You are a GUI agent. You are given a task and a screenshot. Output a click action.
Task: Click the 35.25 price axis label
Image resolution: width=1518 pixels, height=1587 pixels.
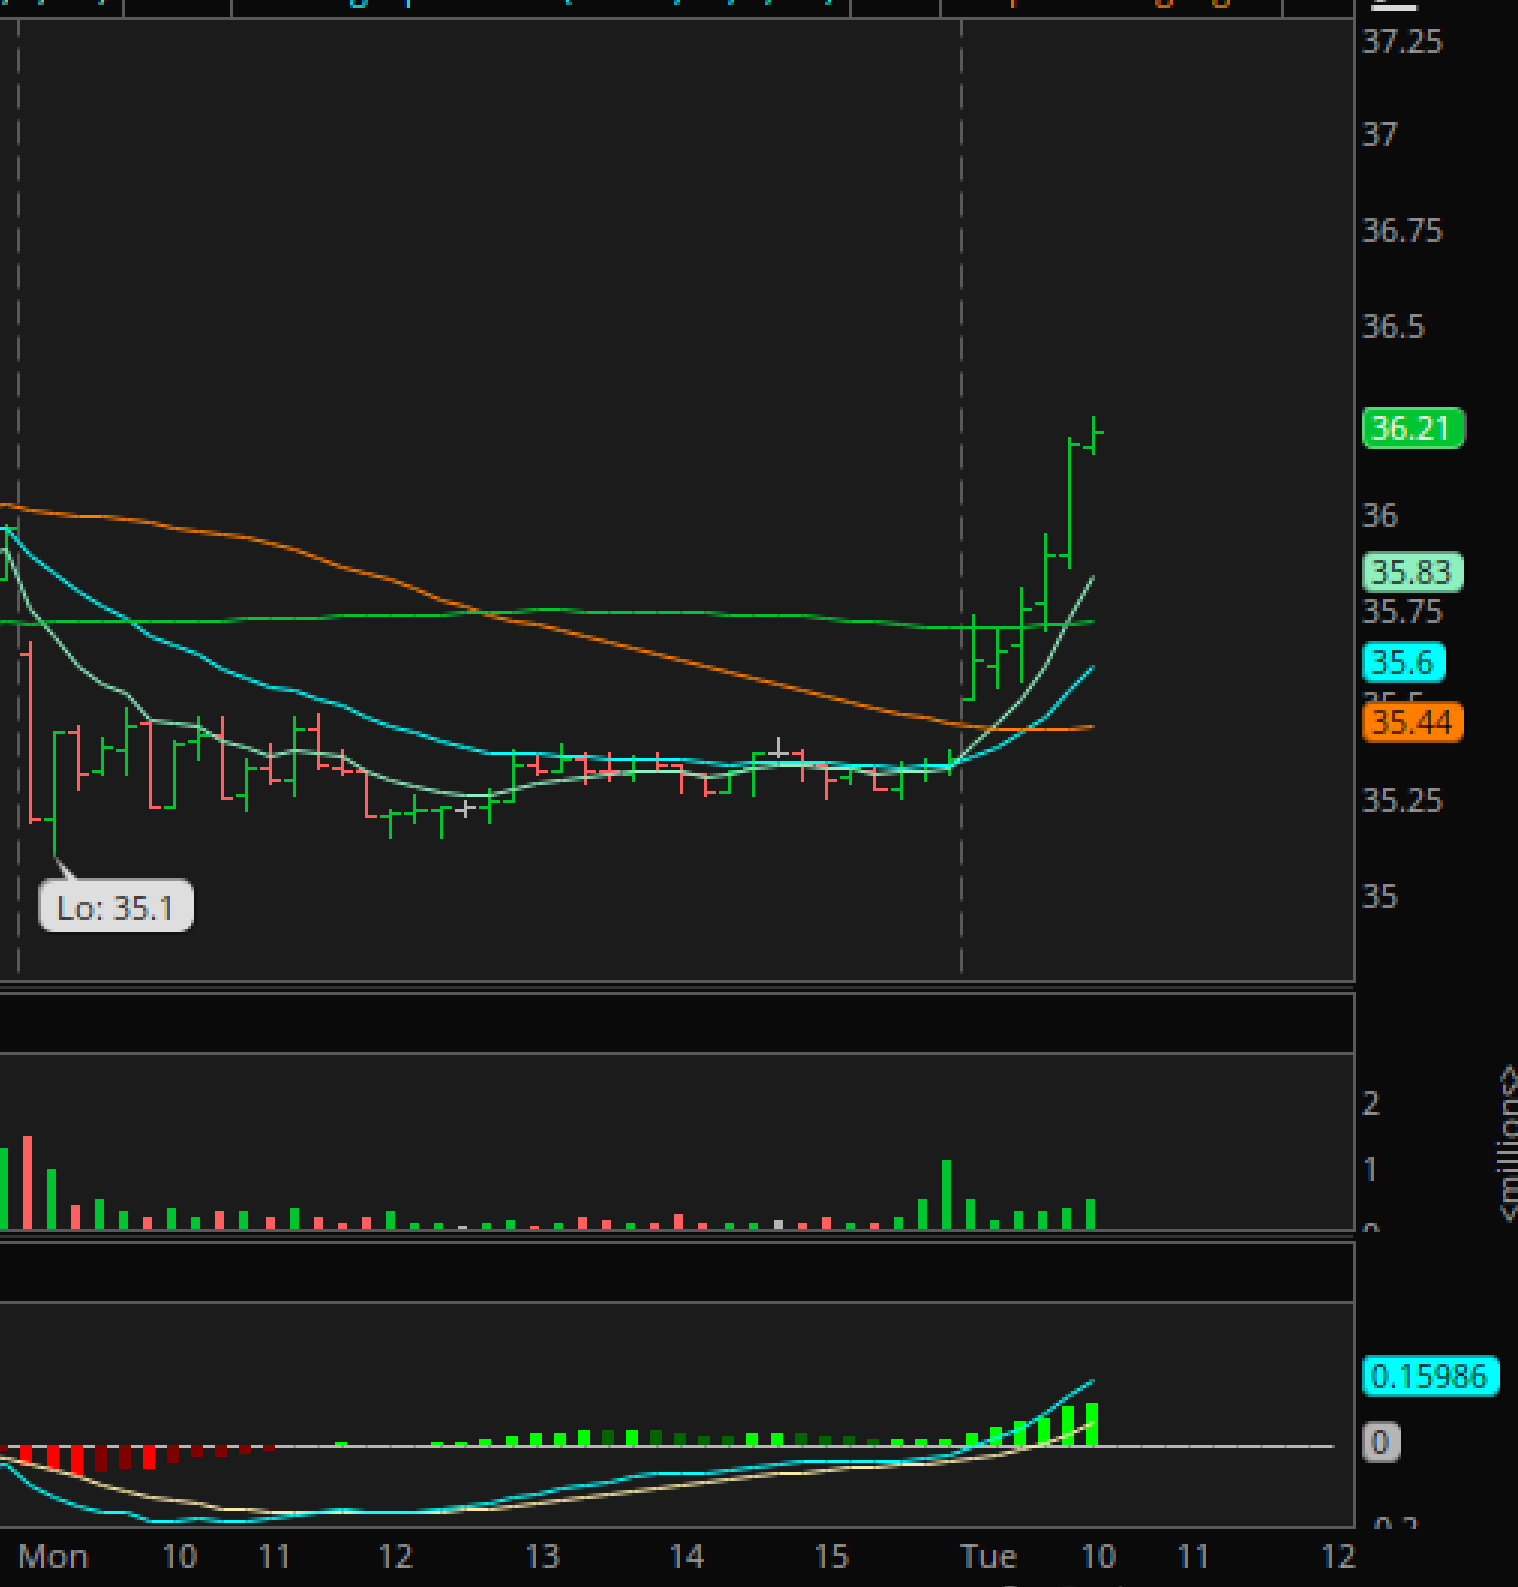tap(1403, 801)
